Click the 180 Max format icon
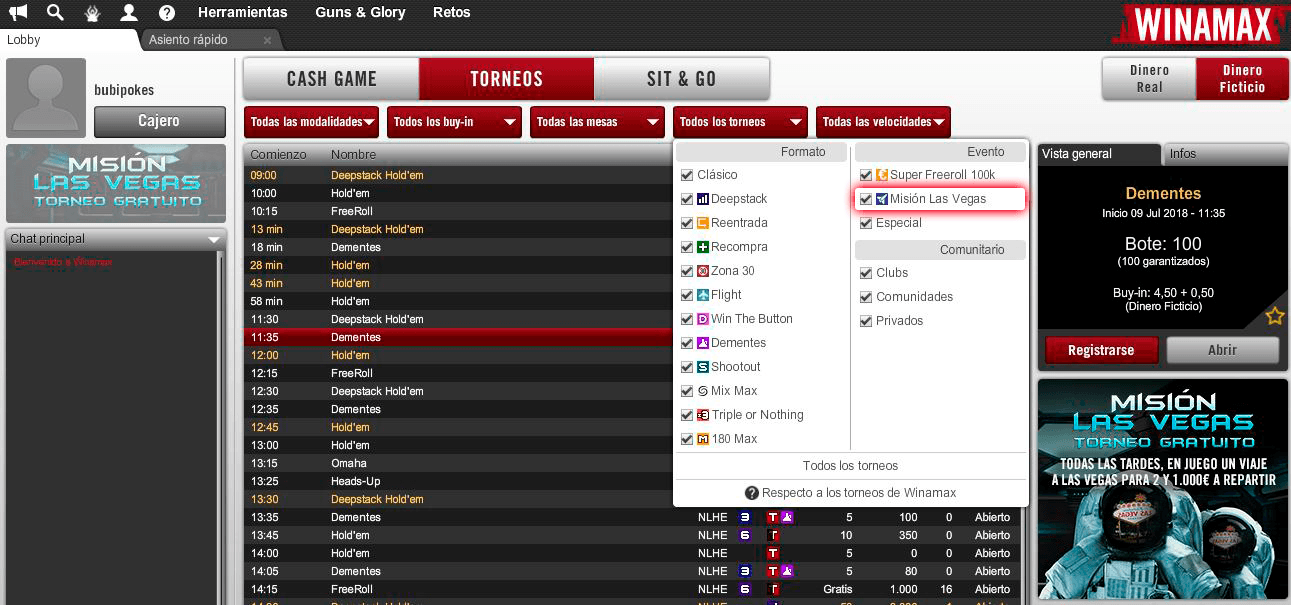The image size is (1291, 605). tap(703, 439)
